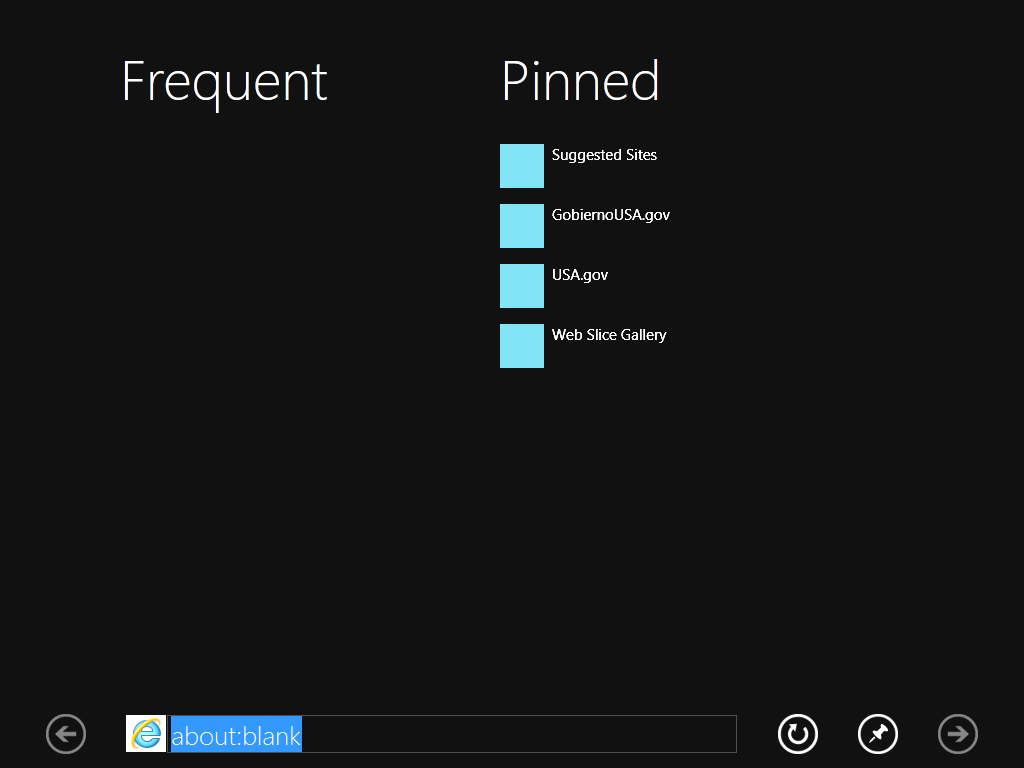Viewport: 1024px width, 768px height.
Task: Click the GobiernoUSA.gov text label
Action: coord(611,215)
